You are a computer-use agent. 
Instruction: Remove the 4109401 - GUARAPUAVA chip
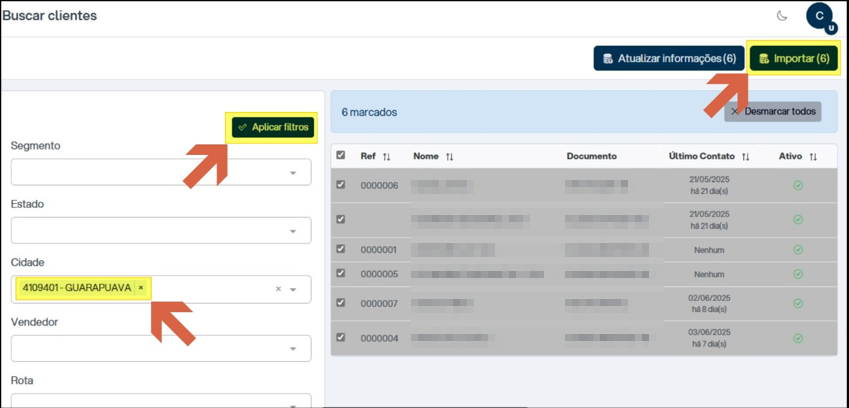[x=141, y=288]
